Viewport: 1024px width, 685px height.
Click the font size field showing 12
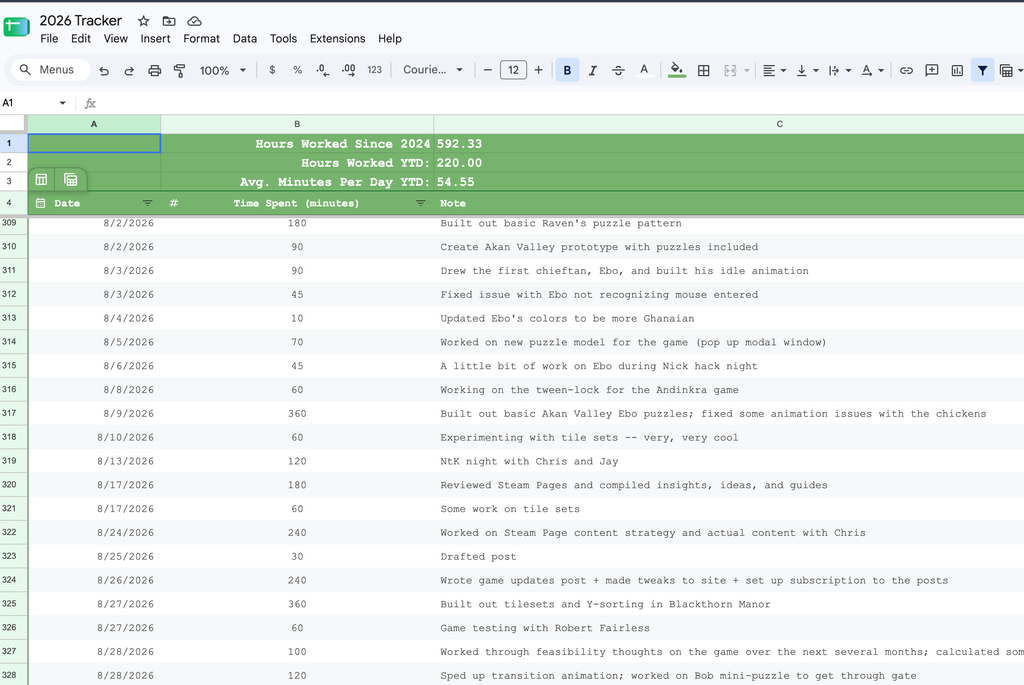513,70
